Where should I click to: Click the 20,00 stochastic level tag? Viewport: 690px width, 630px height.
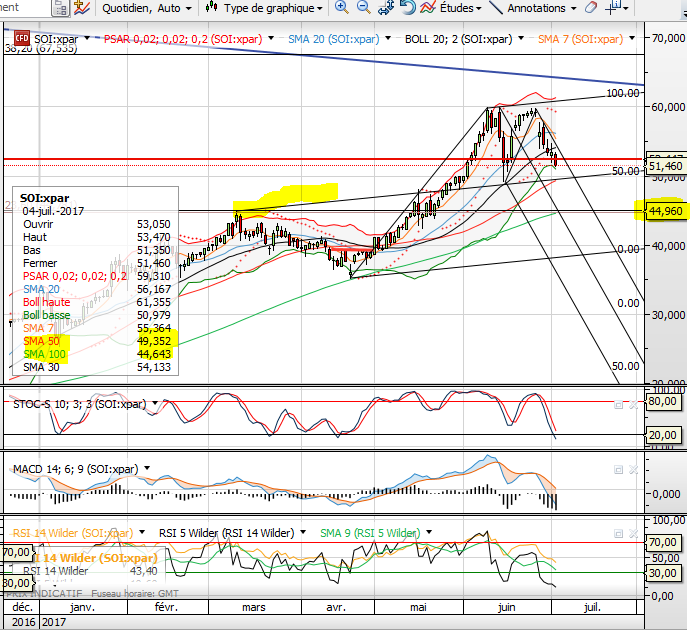[662, 435]
